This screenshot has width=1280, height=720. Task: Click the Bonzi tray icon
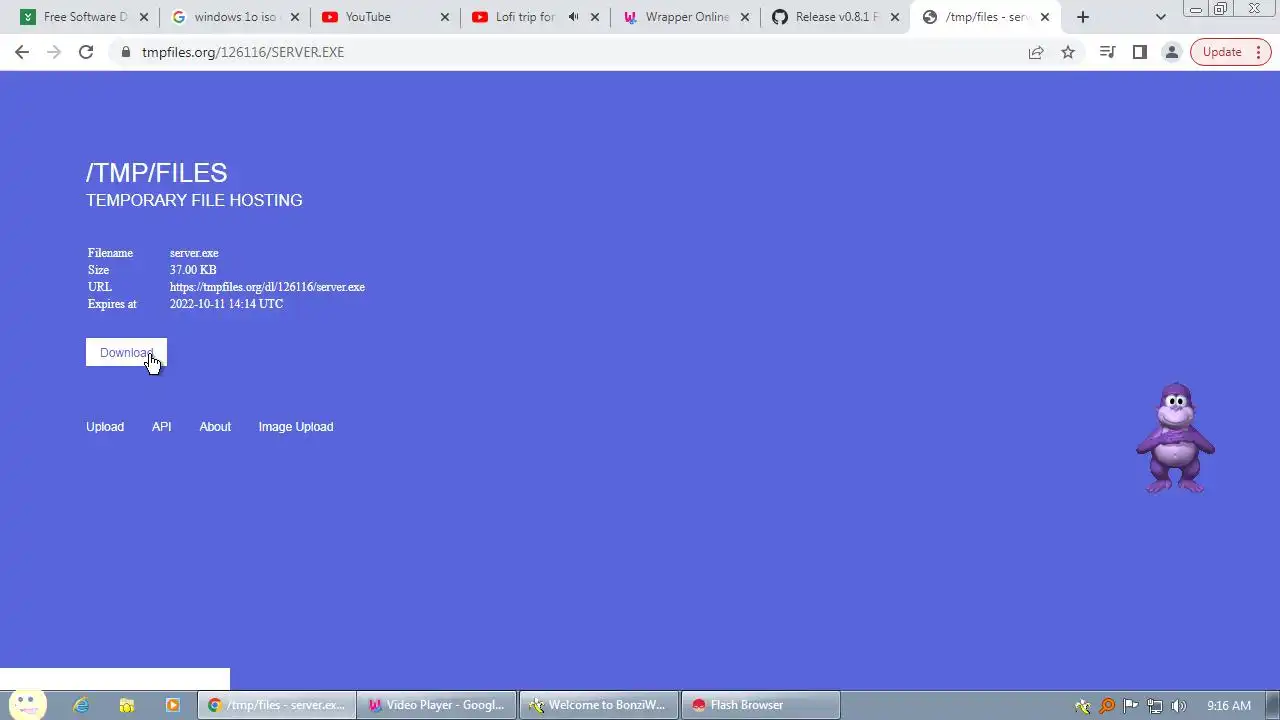pos(1083,706)
